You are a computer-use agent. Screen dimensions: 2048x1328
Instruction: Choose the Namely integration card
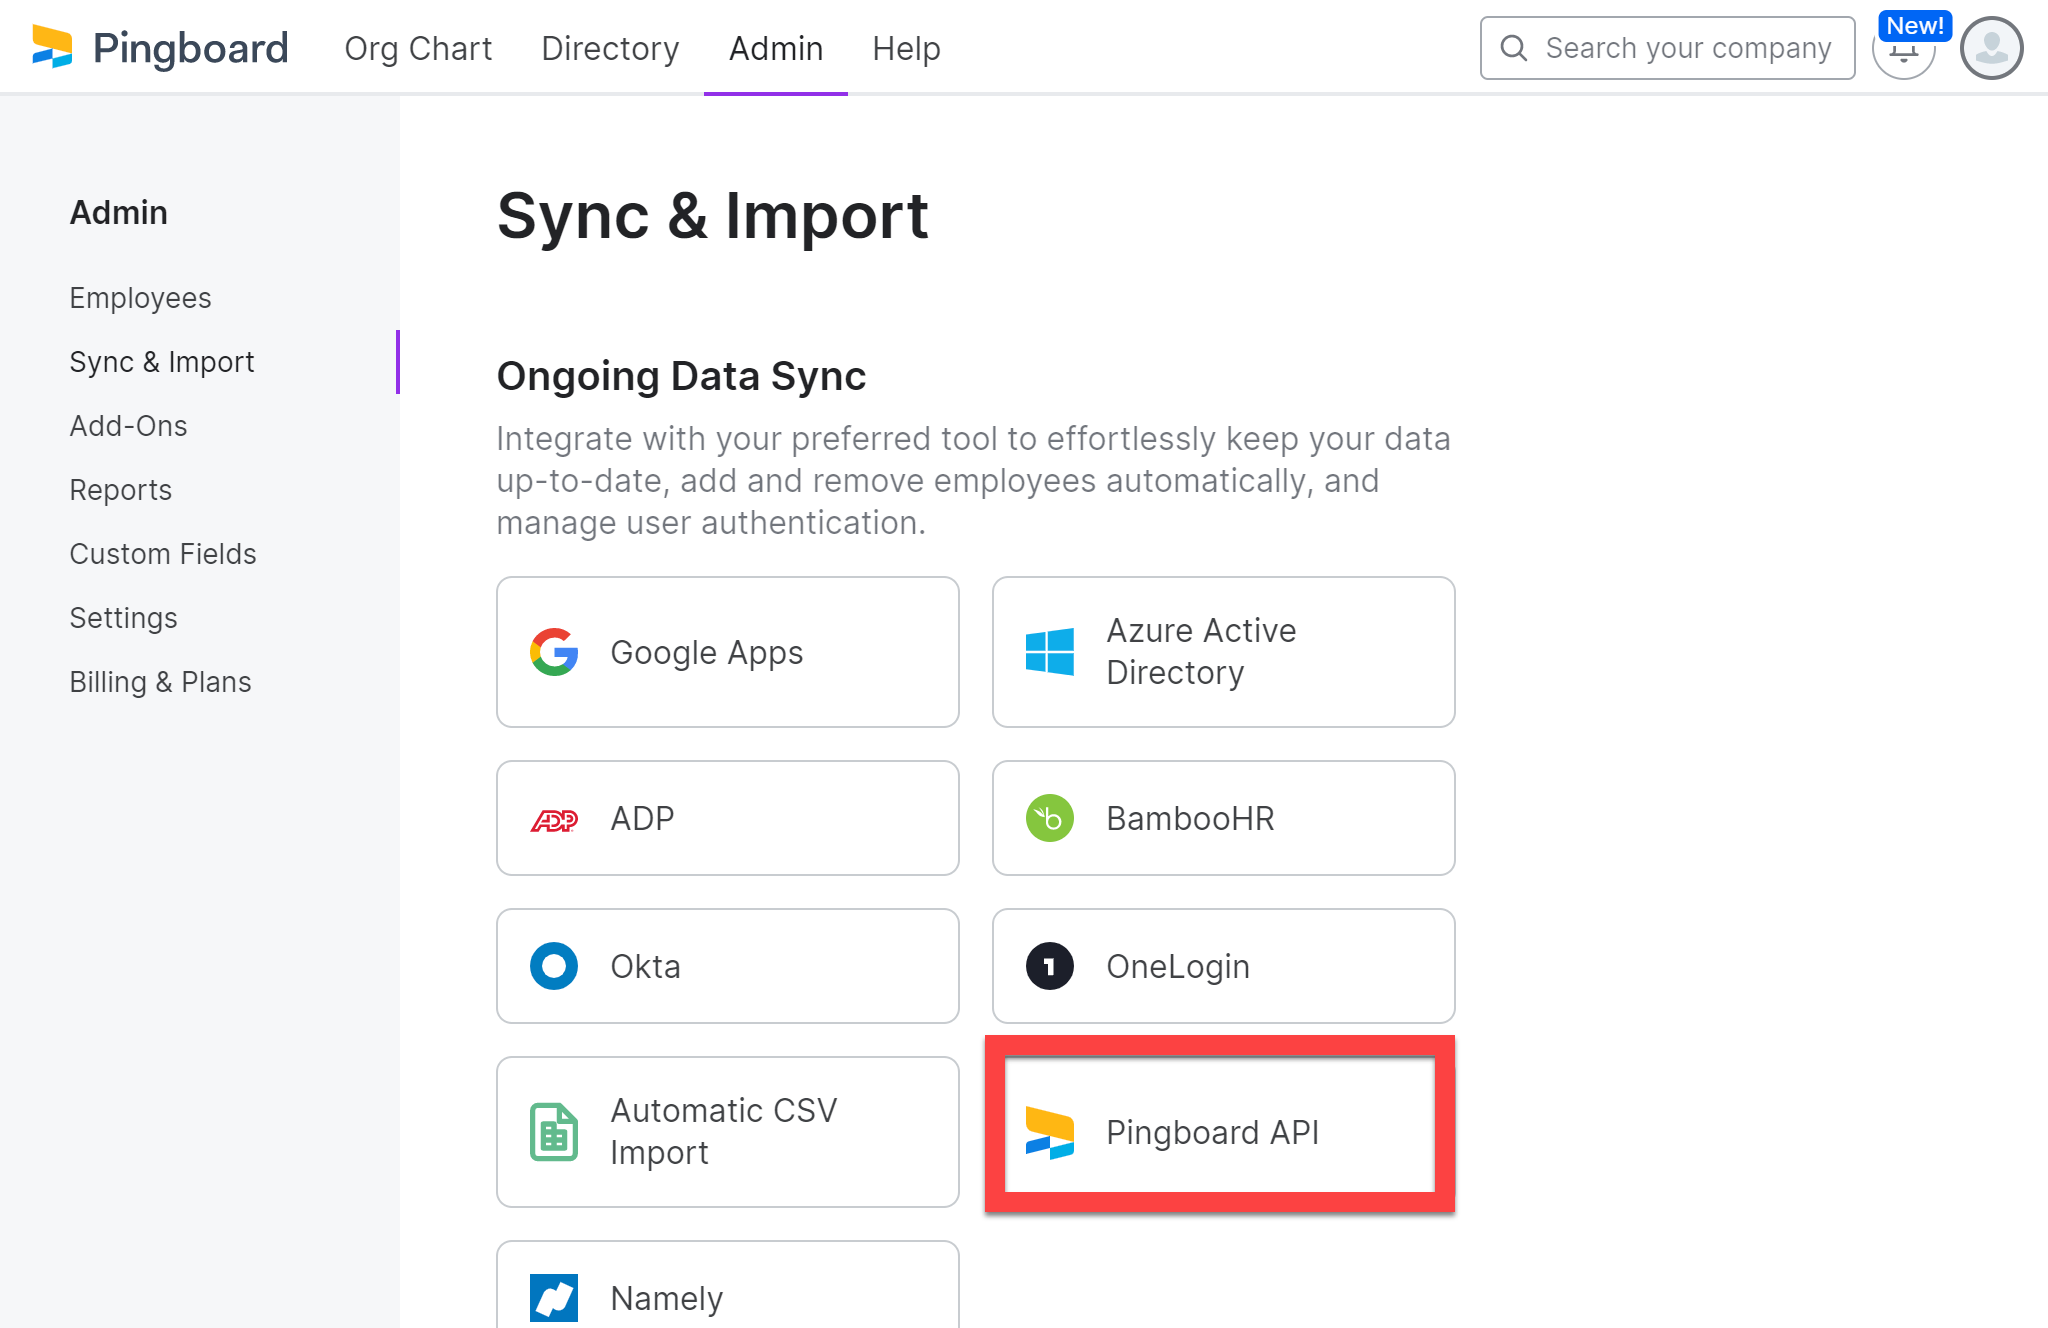coord(728,1285)
